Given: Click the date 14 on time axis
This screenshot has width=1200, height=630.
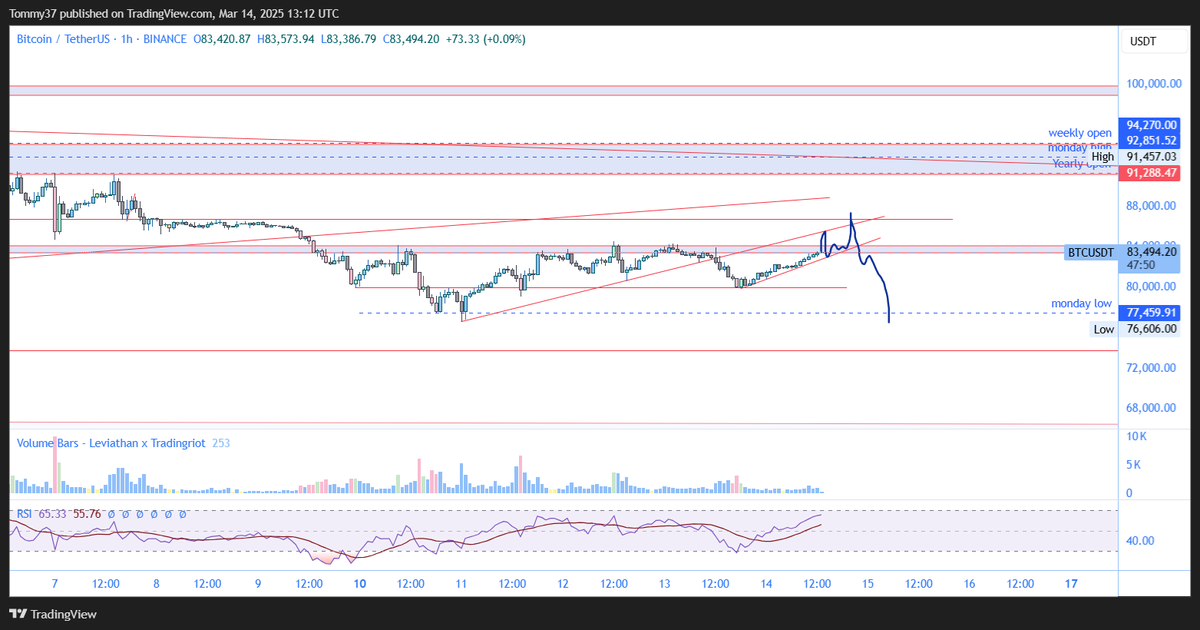Looking at the screenshot, I should 766,584.
